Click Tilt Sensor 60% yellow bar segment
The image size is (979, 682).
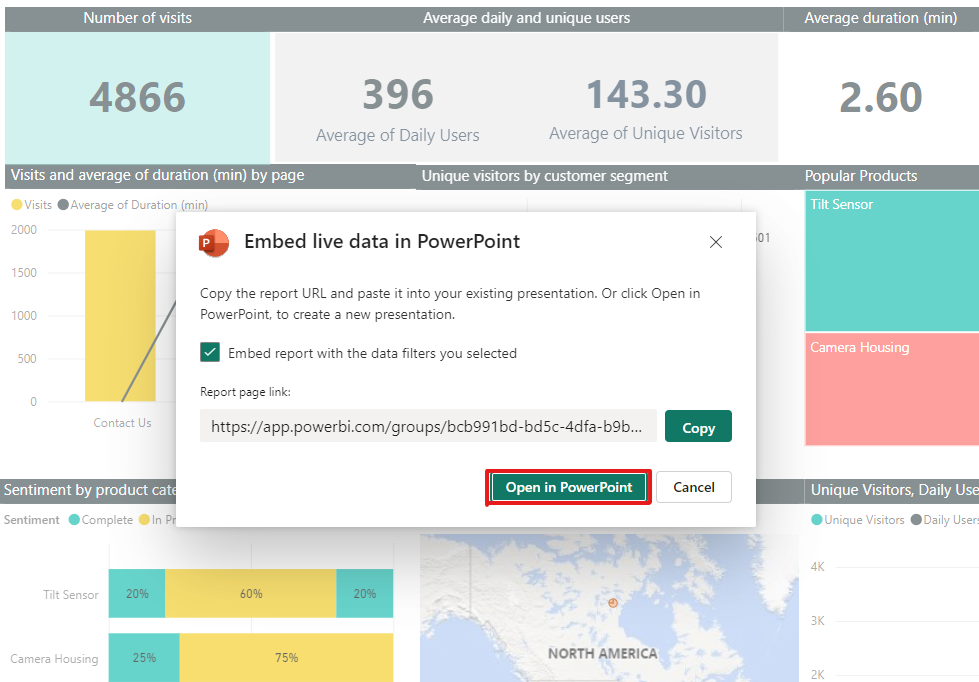point(251,593)
